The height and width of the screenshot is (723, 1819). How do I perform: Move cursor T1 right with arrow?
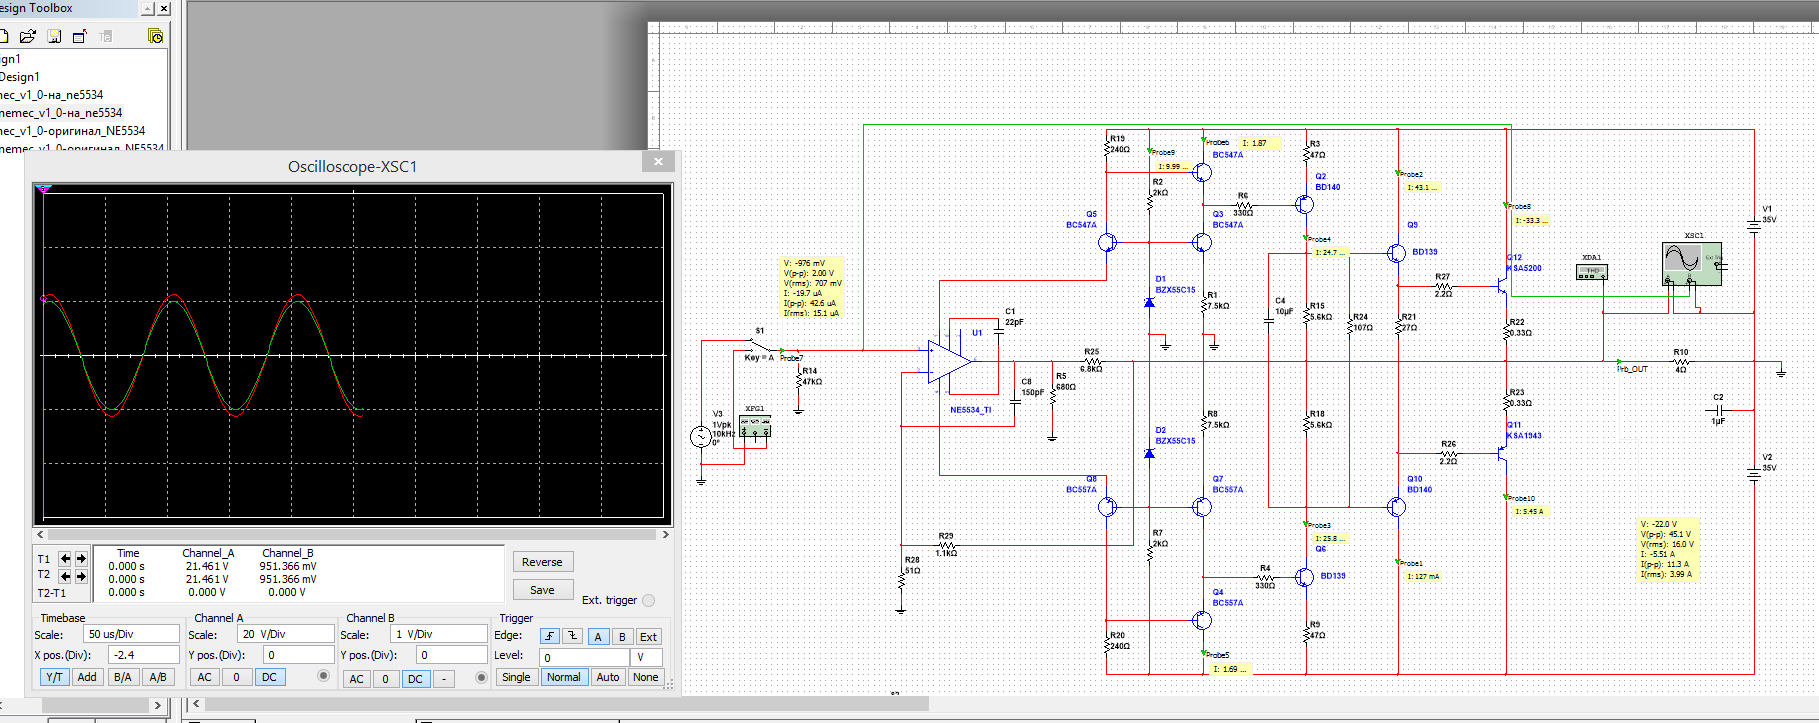(x=81, y=559)
